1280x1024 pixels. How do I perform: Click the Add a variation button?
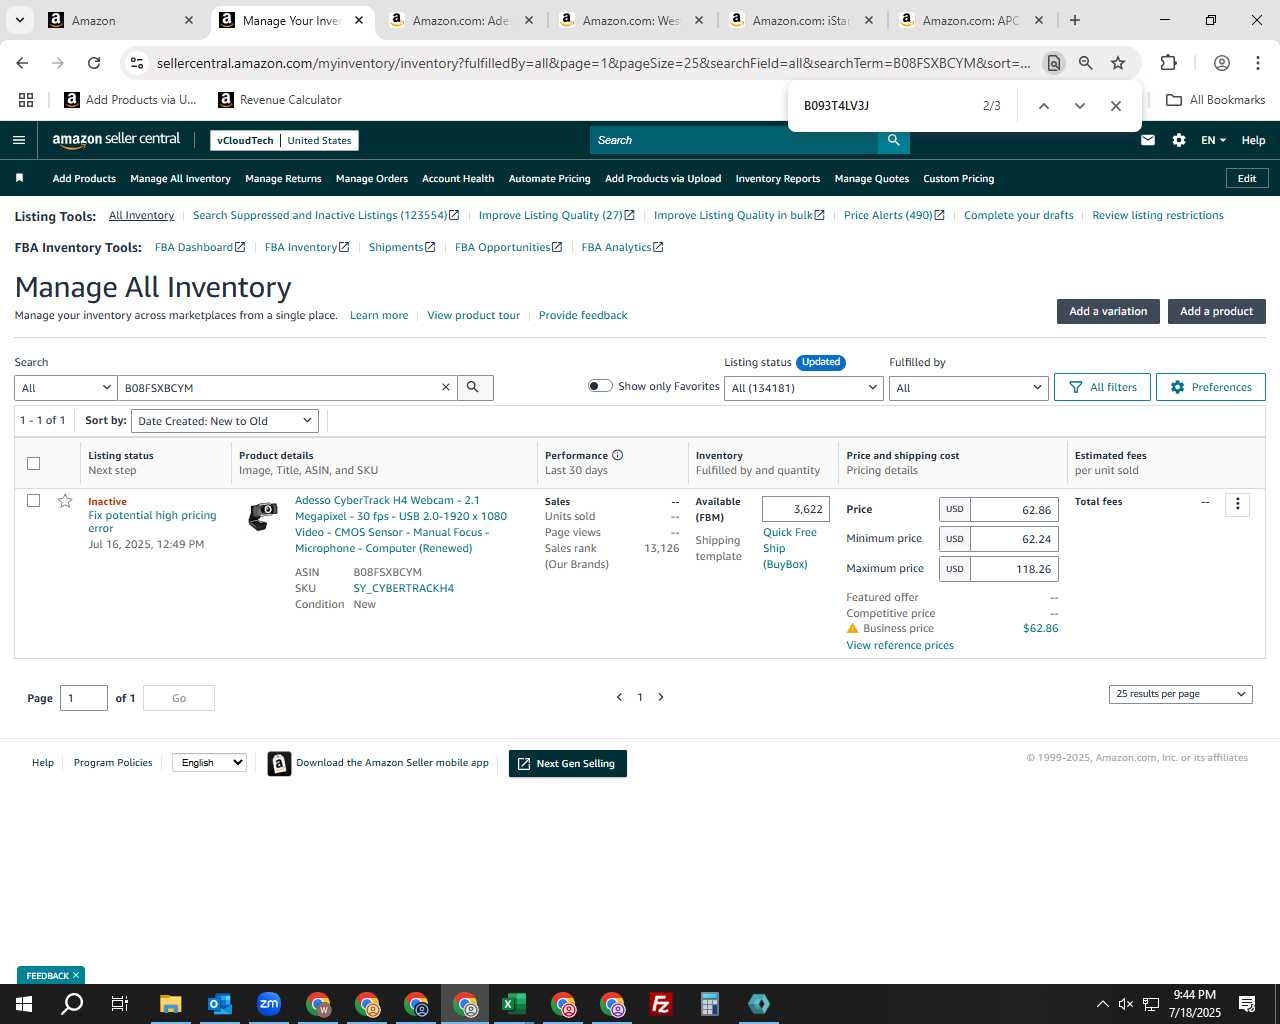(1108, 311)
